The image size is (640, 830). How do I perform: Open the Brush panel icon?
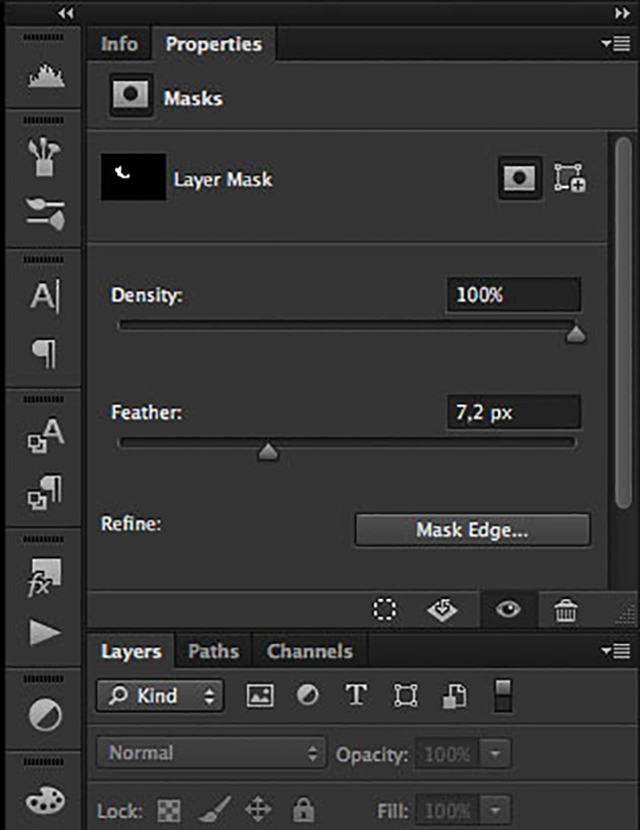click(46, 214)
